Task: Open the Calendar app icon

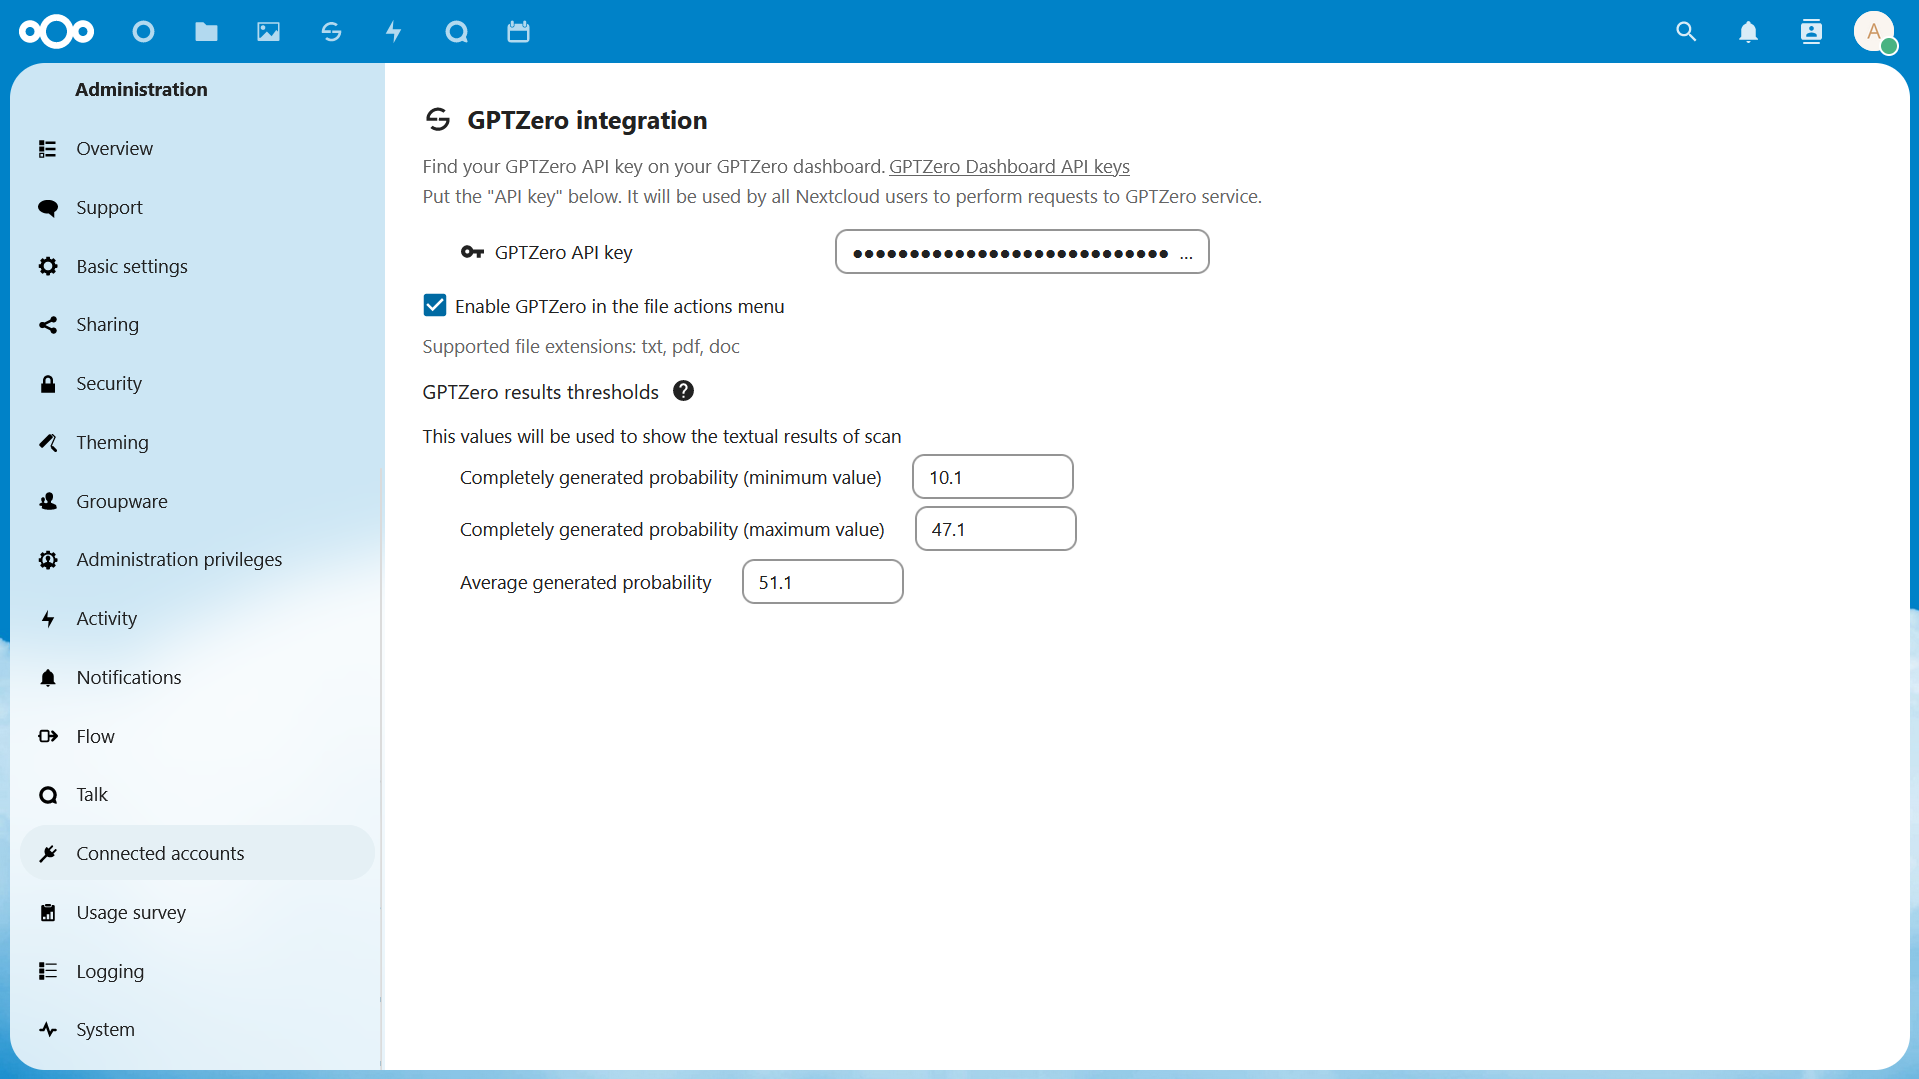Action: (518, 32)
